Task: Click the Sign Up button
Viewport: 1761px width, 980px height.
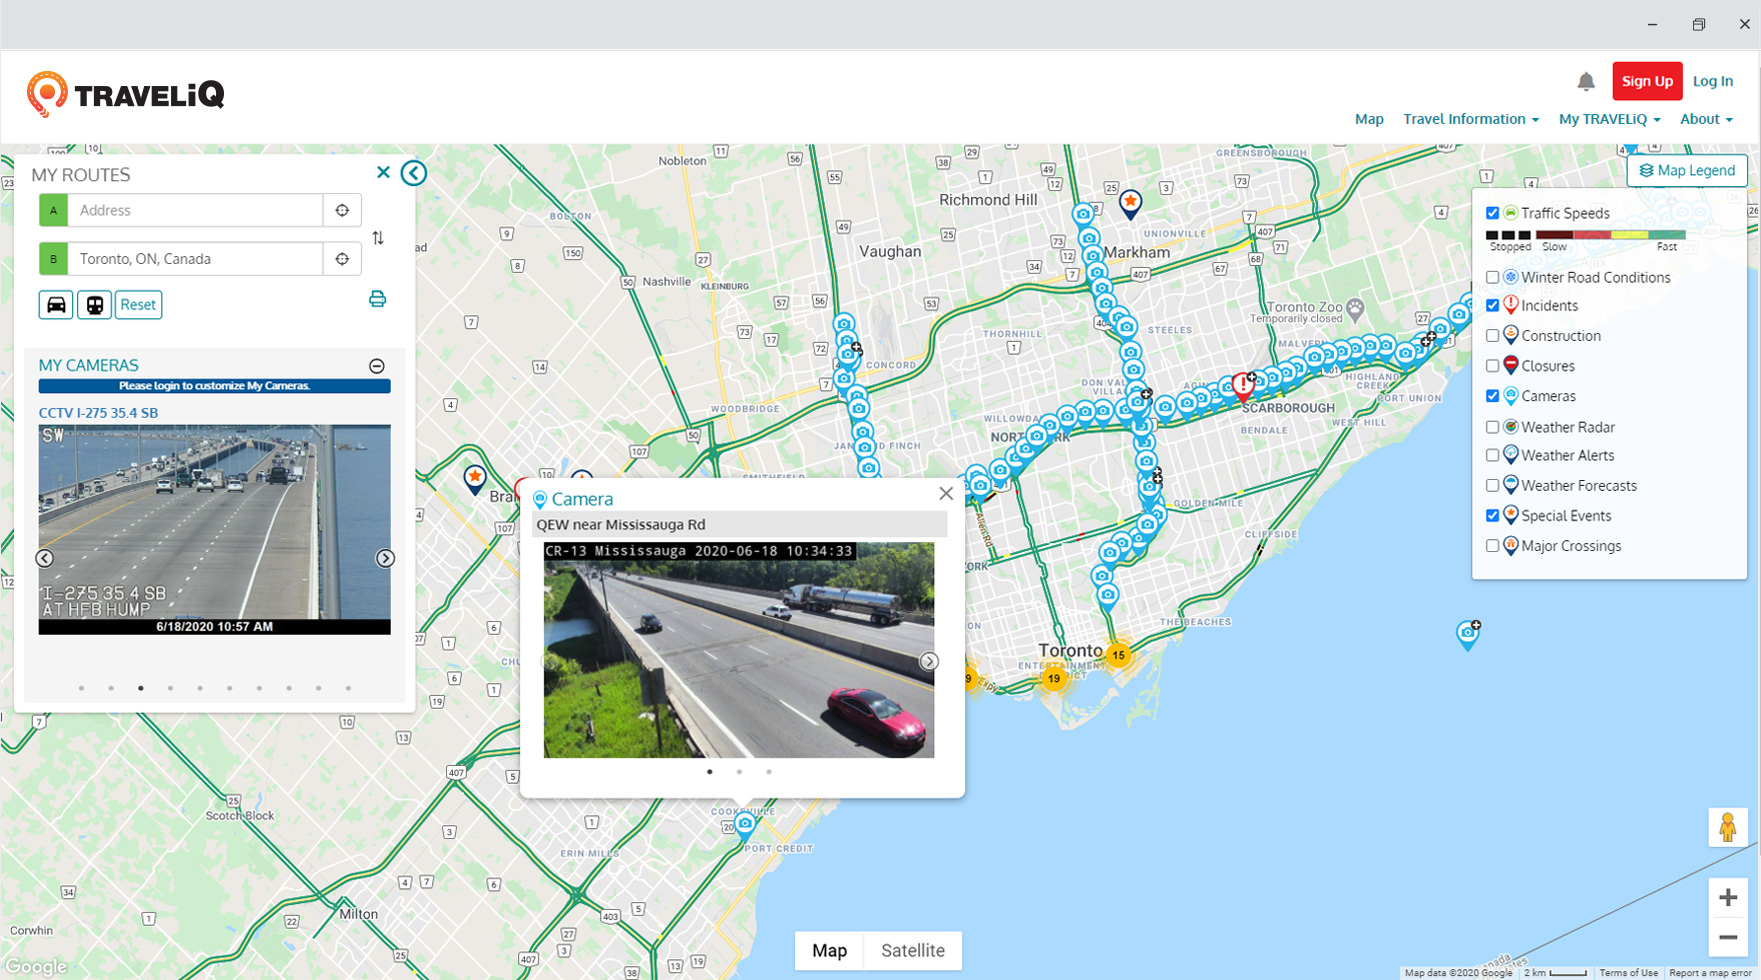Action: [1647, 81]
